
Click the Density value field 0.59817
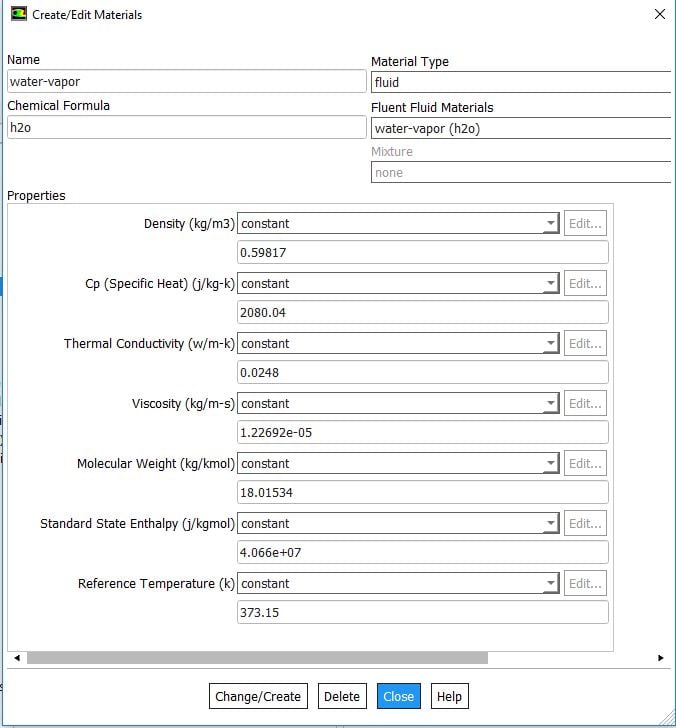(x=422, y=252)
